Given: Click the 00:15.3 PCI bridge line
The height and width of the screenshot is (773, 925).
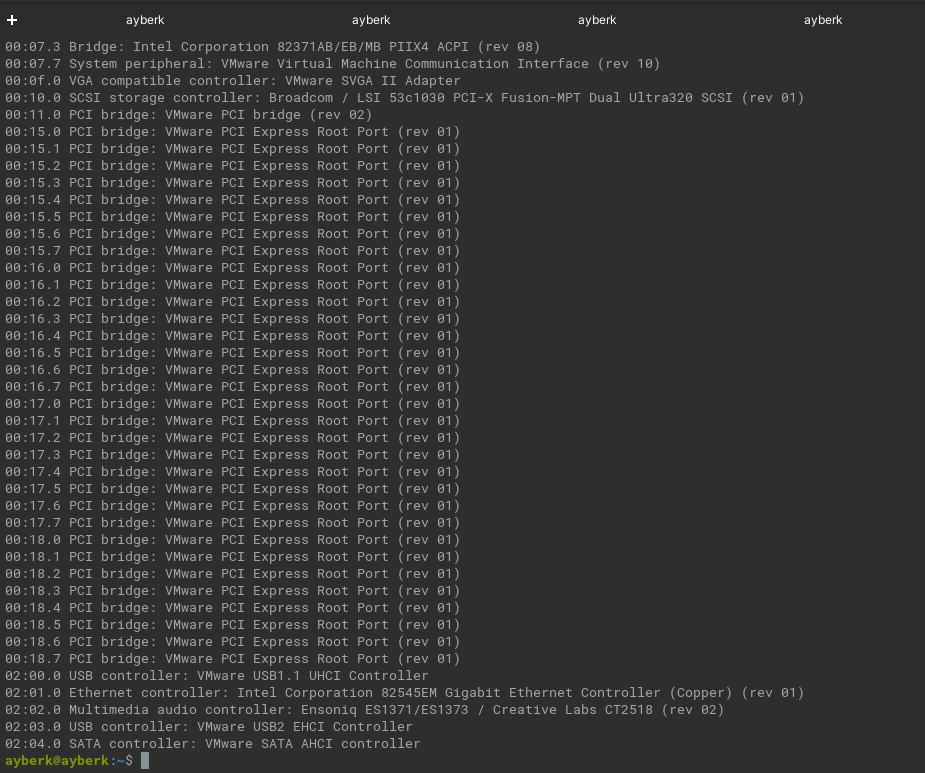Looking at the screenshot, I should click(x=232, y=183).
